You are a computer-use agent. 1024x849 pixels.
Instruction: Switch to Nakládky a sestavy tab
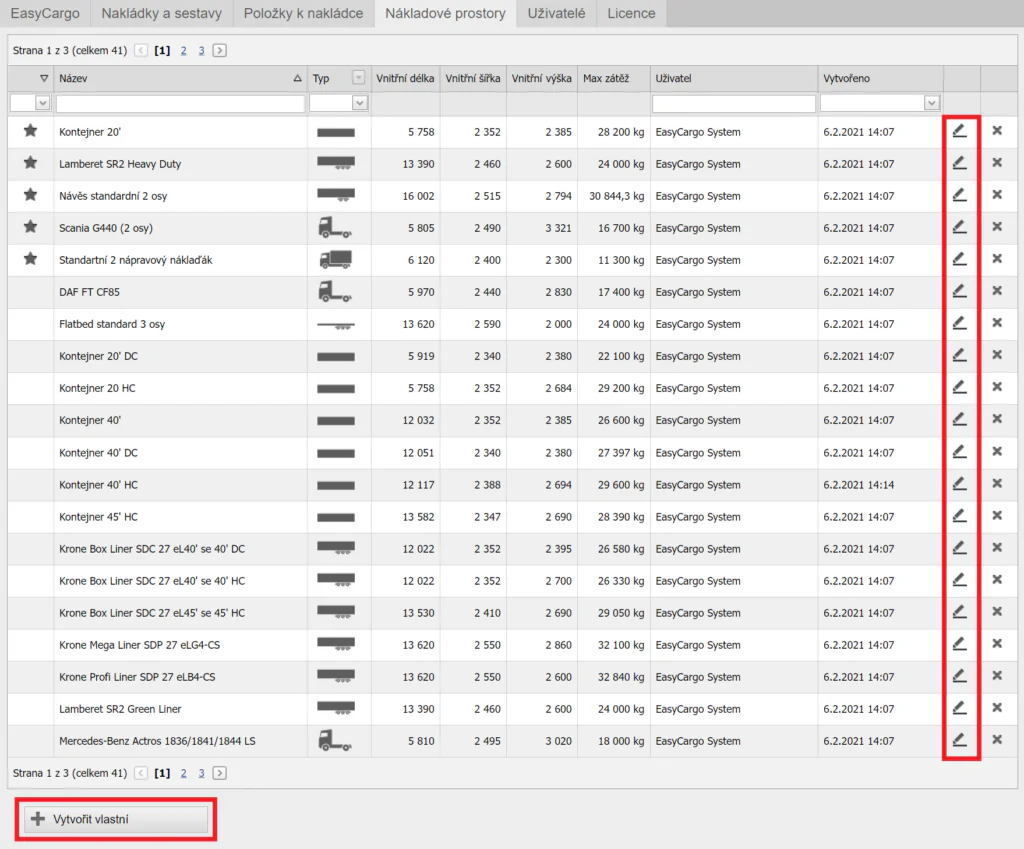click(161, 13)
